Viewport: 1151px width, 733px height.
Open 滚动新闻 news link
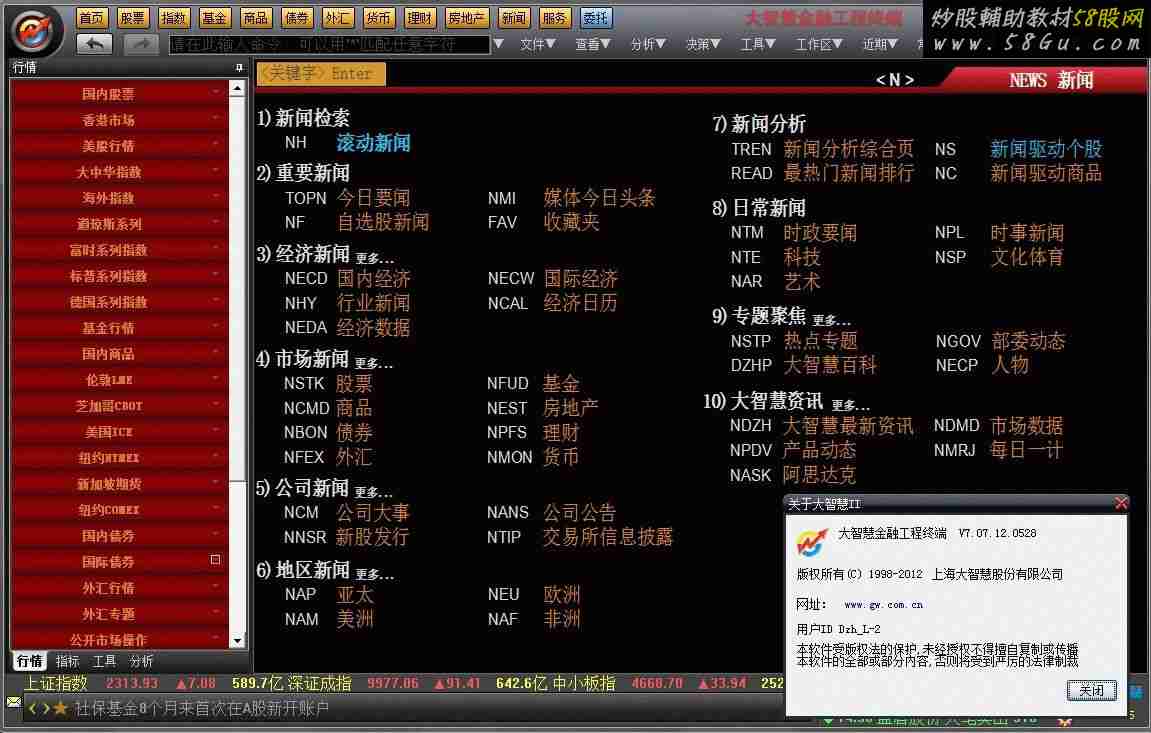pos(374,142)
